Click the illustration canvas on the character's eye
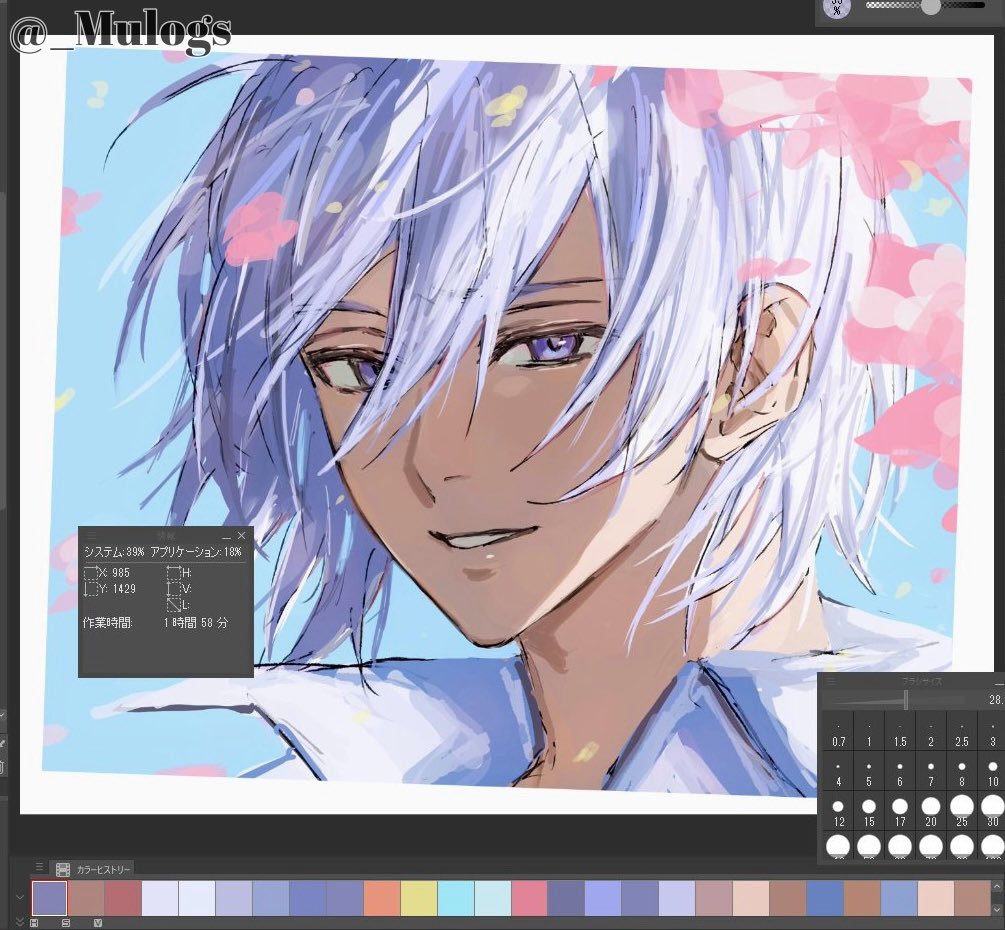 [556, 348]
